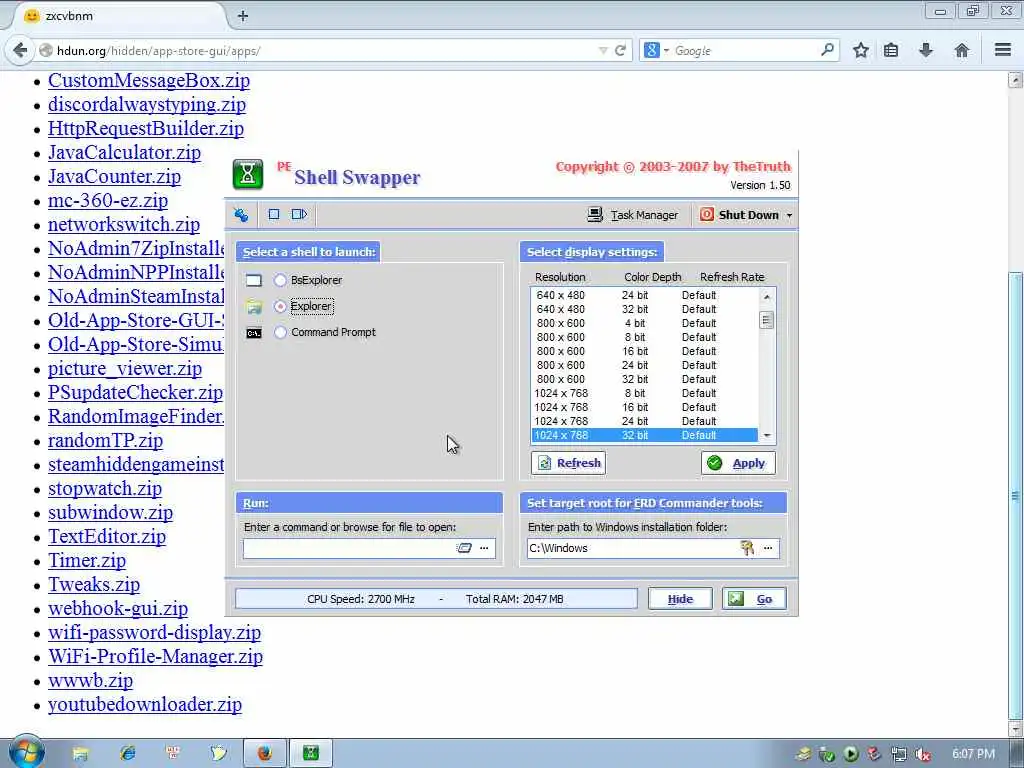Bookmark this page with the star icon
The width and height of the screenshot is (1024, 768).
click(861, 50)
